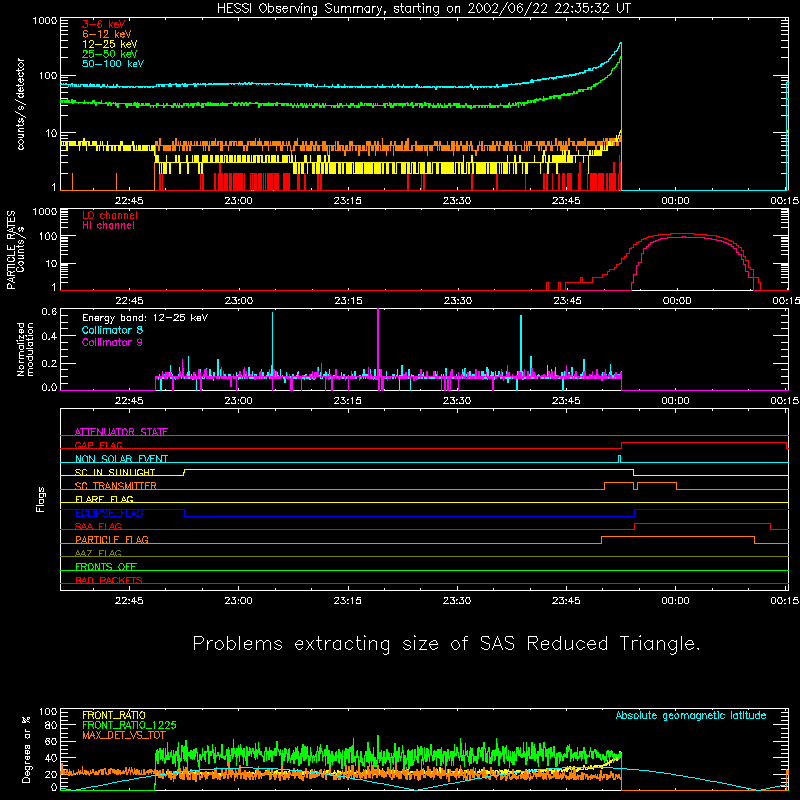
Task: Select the green FRONT_RATIO_1225 legend label
Action: tap(129, 725)
